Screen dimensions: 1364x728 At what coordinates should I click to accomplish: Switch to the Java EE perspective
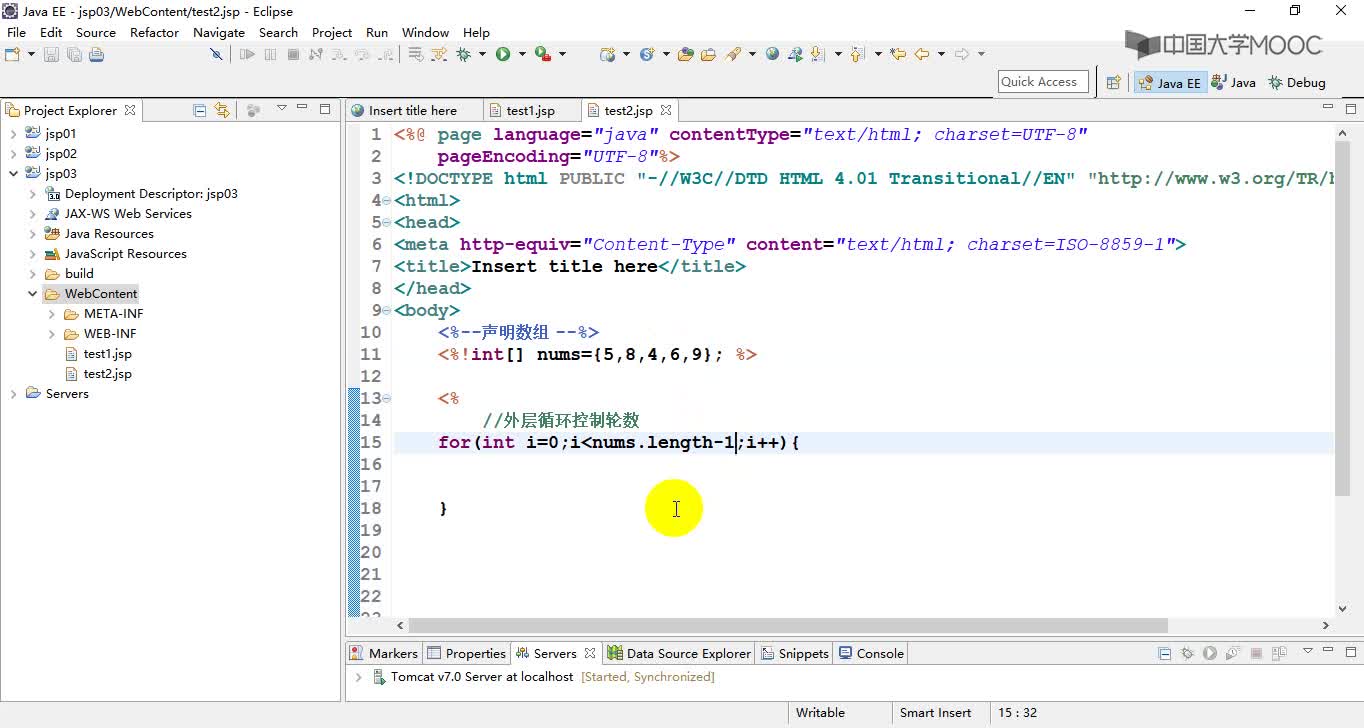(x=1169, y=83)
